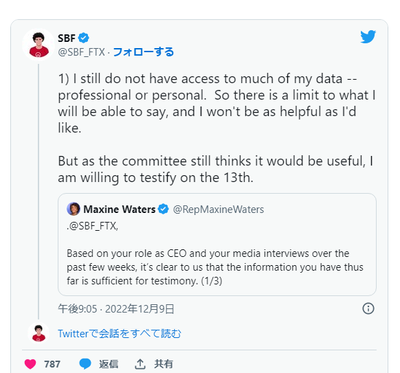Click フォローする to follow SBF

click(144, 52)
